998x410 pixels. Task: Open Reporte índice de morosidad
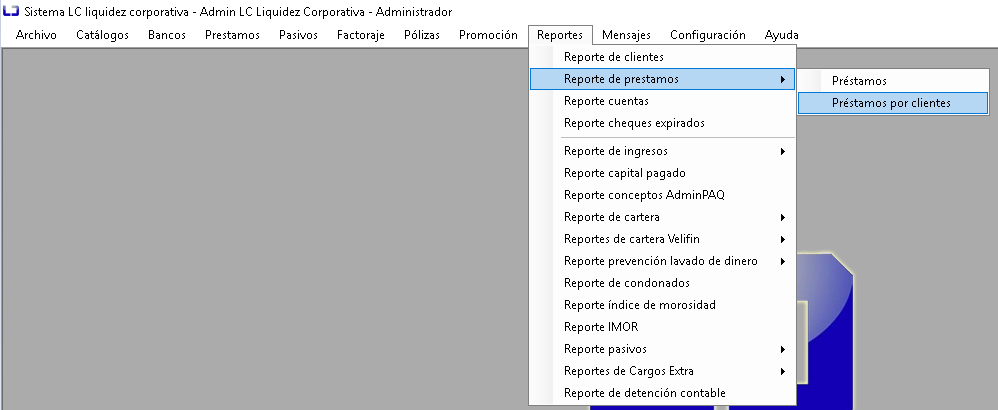663,305
